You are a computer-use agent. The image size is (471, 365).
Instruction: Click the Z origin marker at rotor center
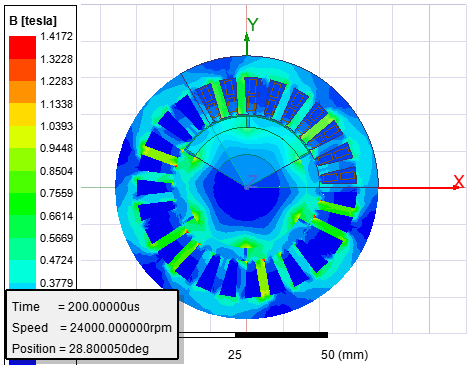(250, 182)
